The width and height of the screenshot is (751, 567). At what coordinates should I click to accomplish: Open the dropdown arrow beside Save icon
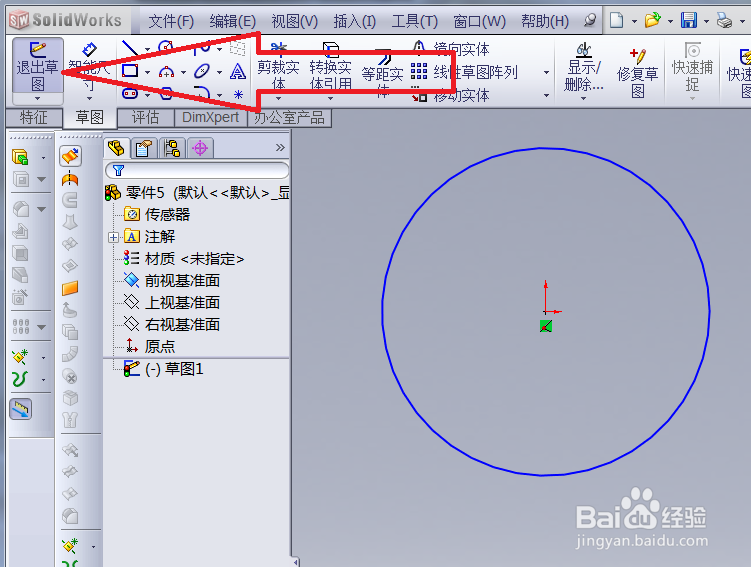706,21
